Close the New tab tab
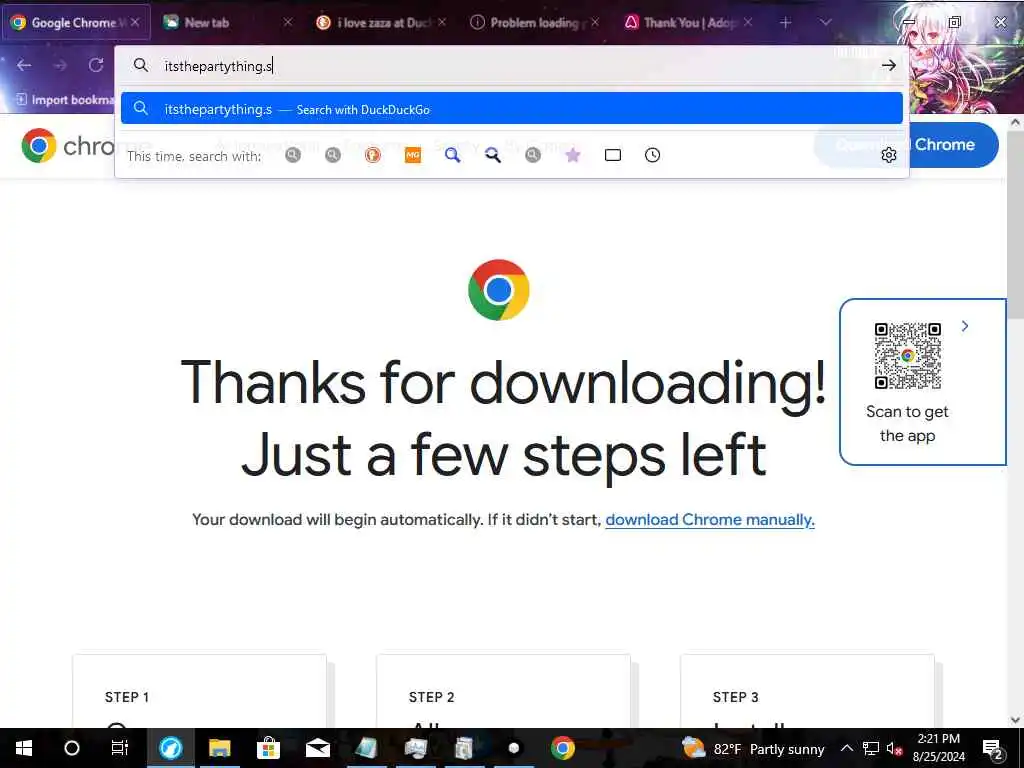 click(287, 22)
